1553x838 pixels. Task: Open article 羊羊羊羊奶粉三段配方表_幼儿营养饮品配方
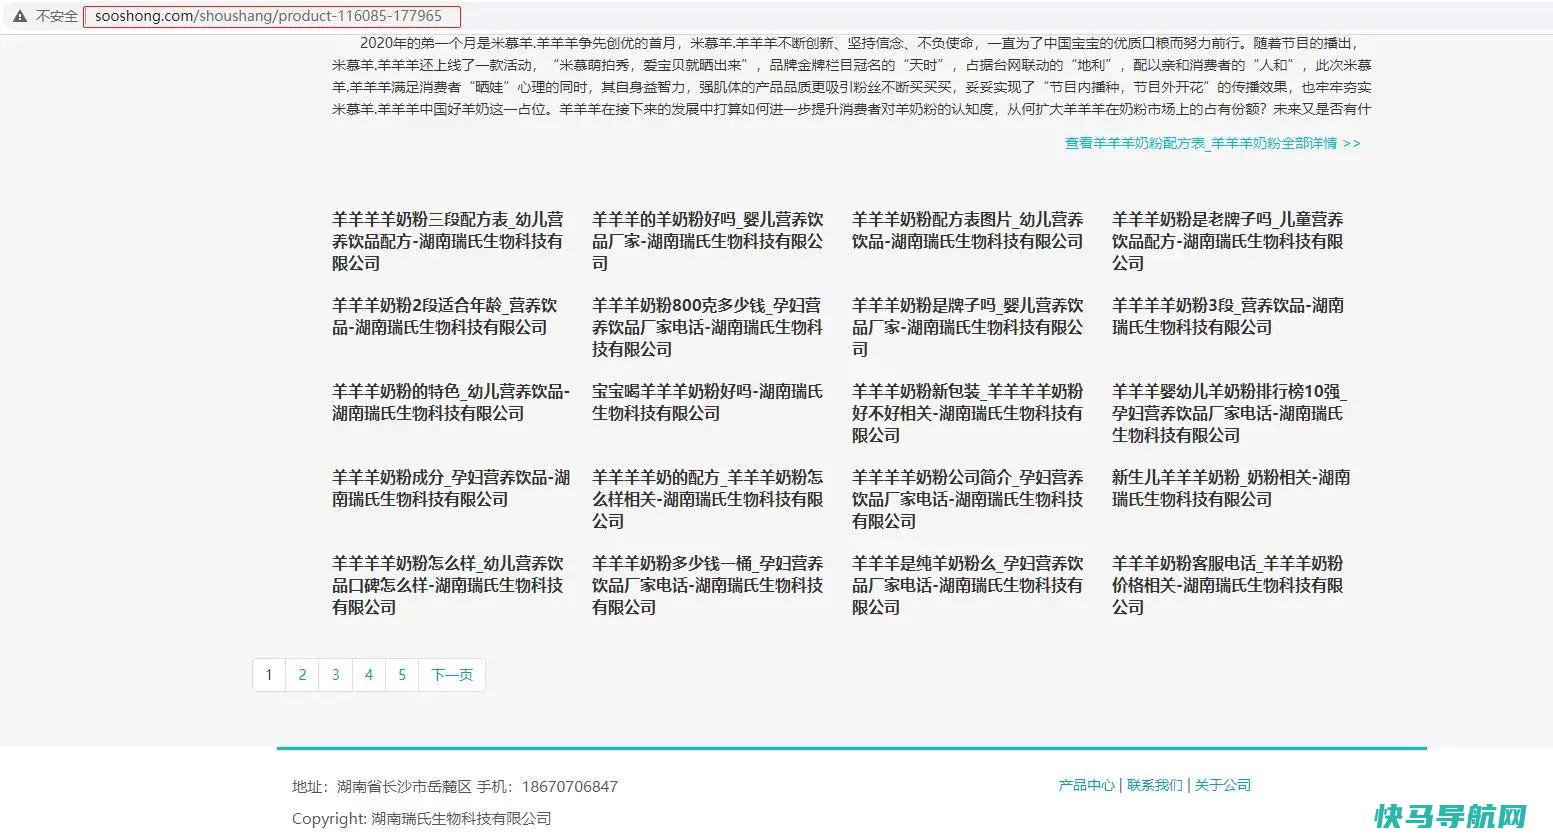pos(448,241)
